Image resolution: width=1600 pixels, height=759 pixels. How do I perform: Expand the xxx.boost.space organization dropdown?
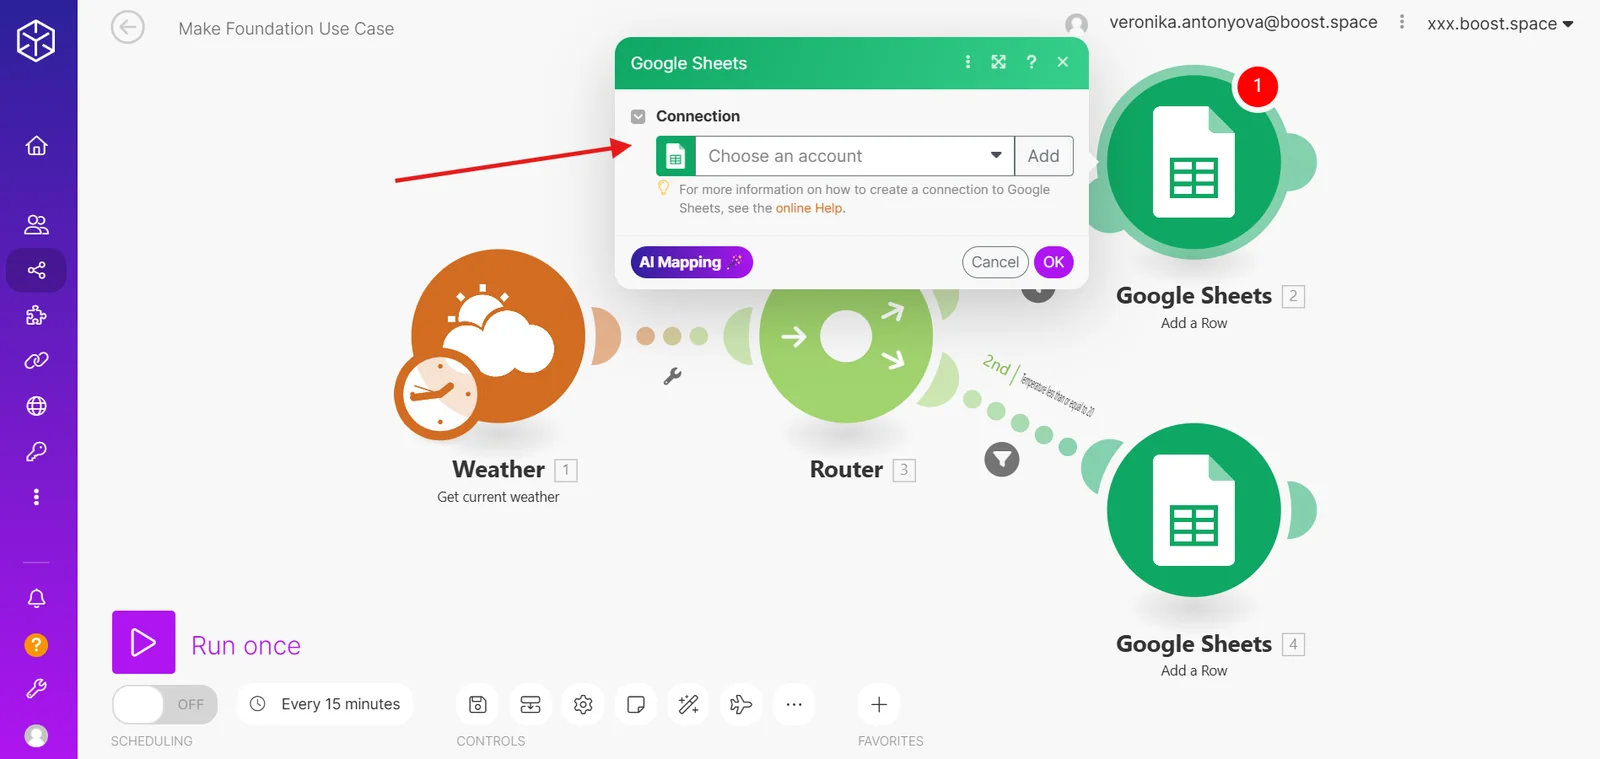click(x=1500, y=23)
